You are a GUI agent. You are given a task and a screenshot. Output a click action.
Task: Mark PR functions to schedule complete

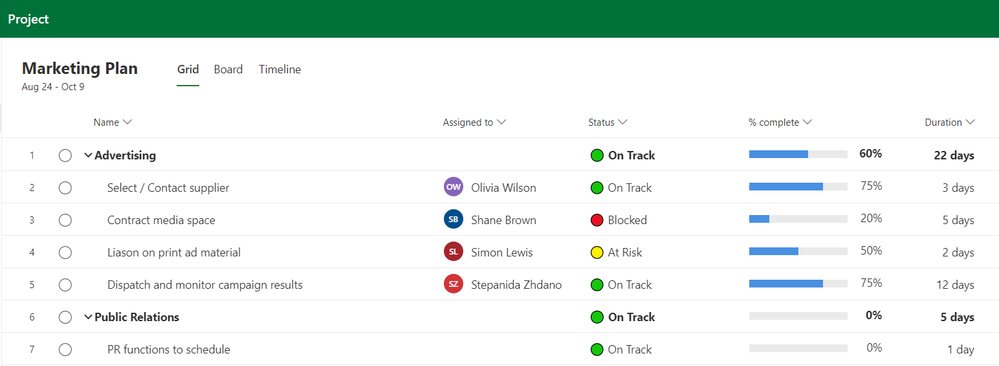[65, 349]
